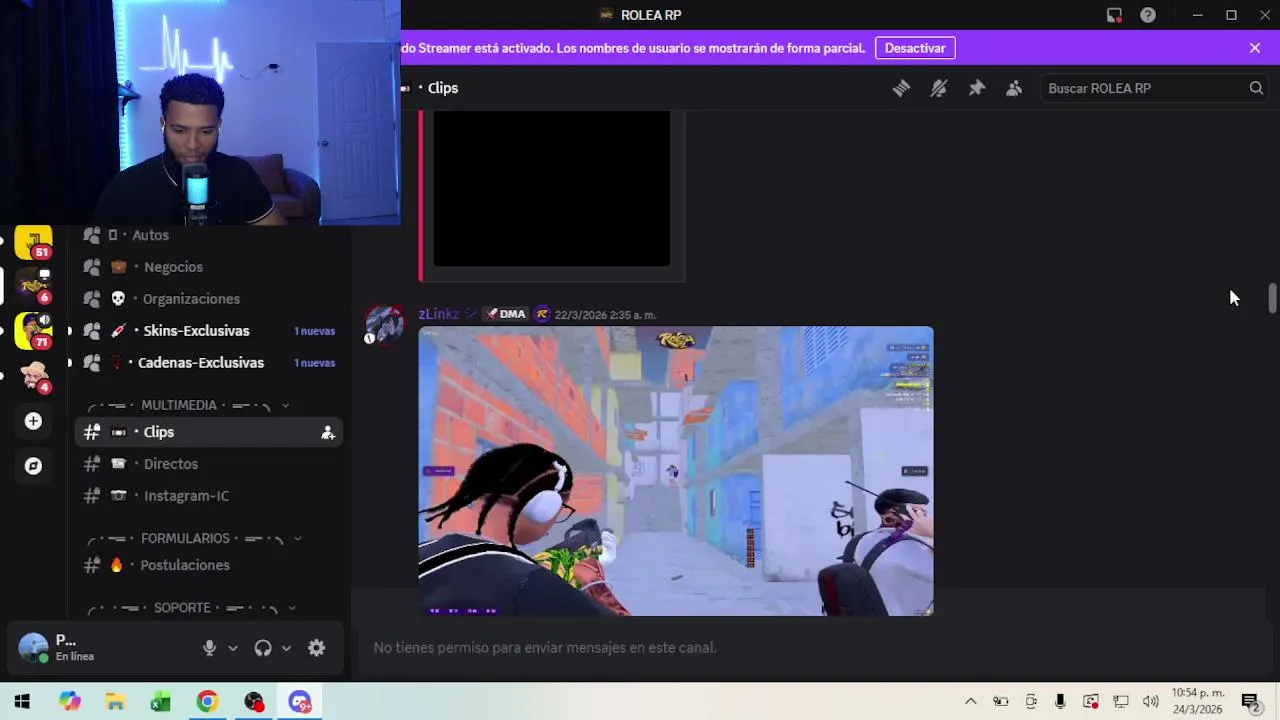Click the invite icon on Clips channel

coord(327,432)
